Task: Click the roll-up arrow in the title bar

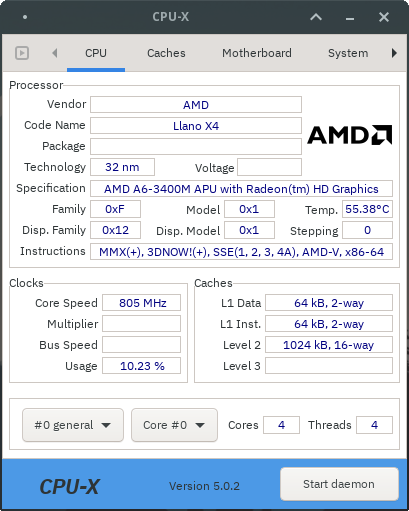Action: click(x=316, y=17)
